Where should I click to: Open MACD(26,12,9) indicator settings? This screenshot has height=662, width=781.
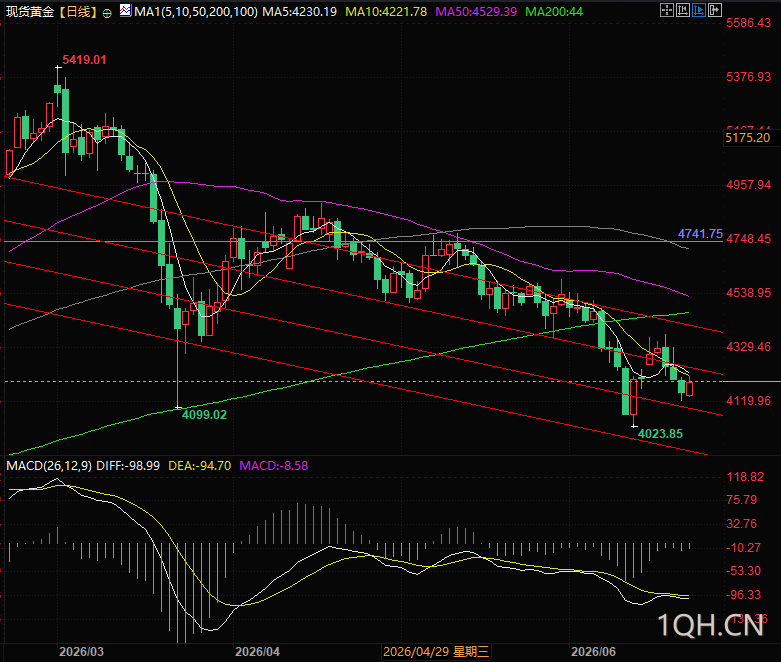point(49,466)
